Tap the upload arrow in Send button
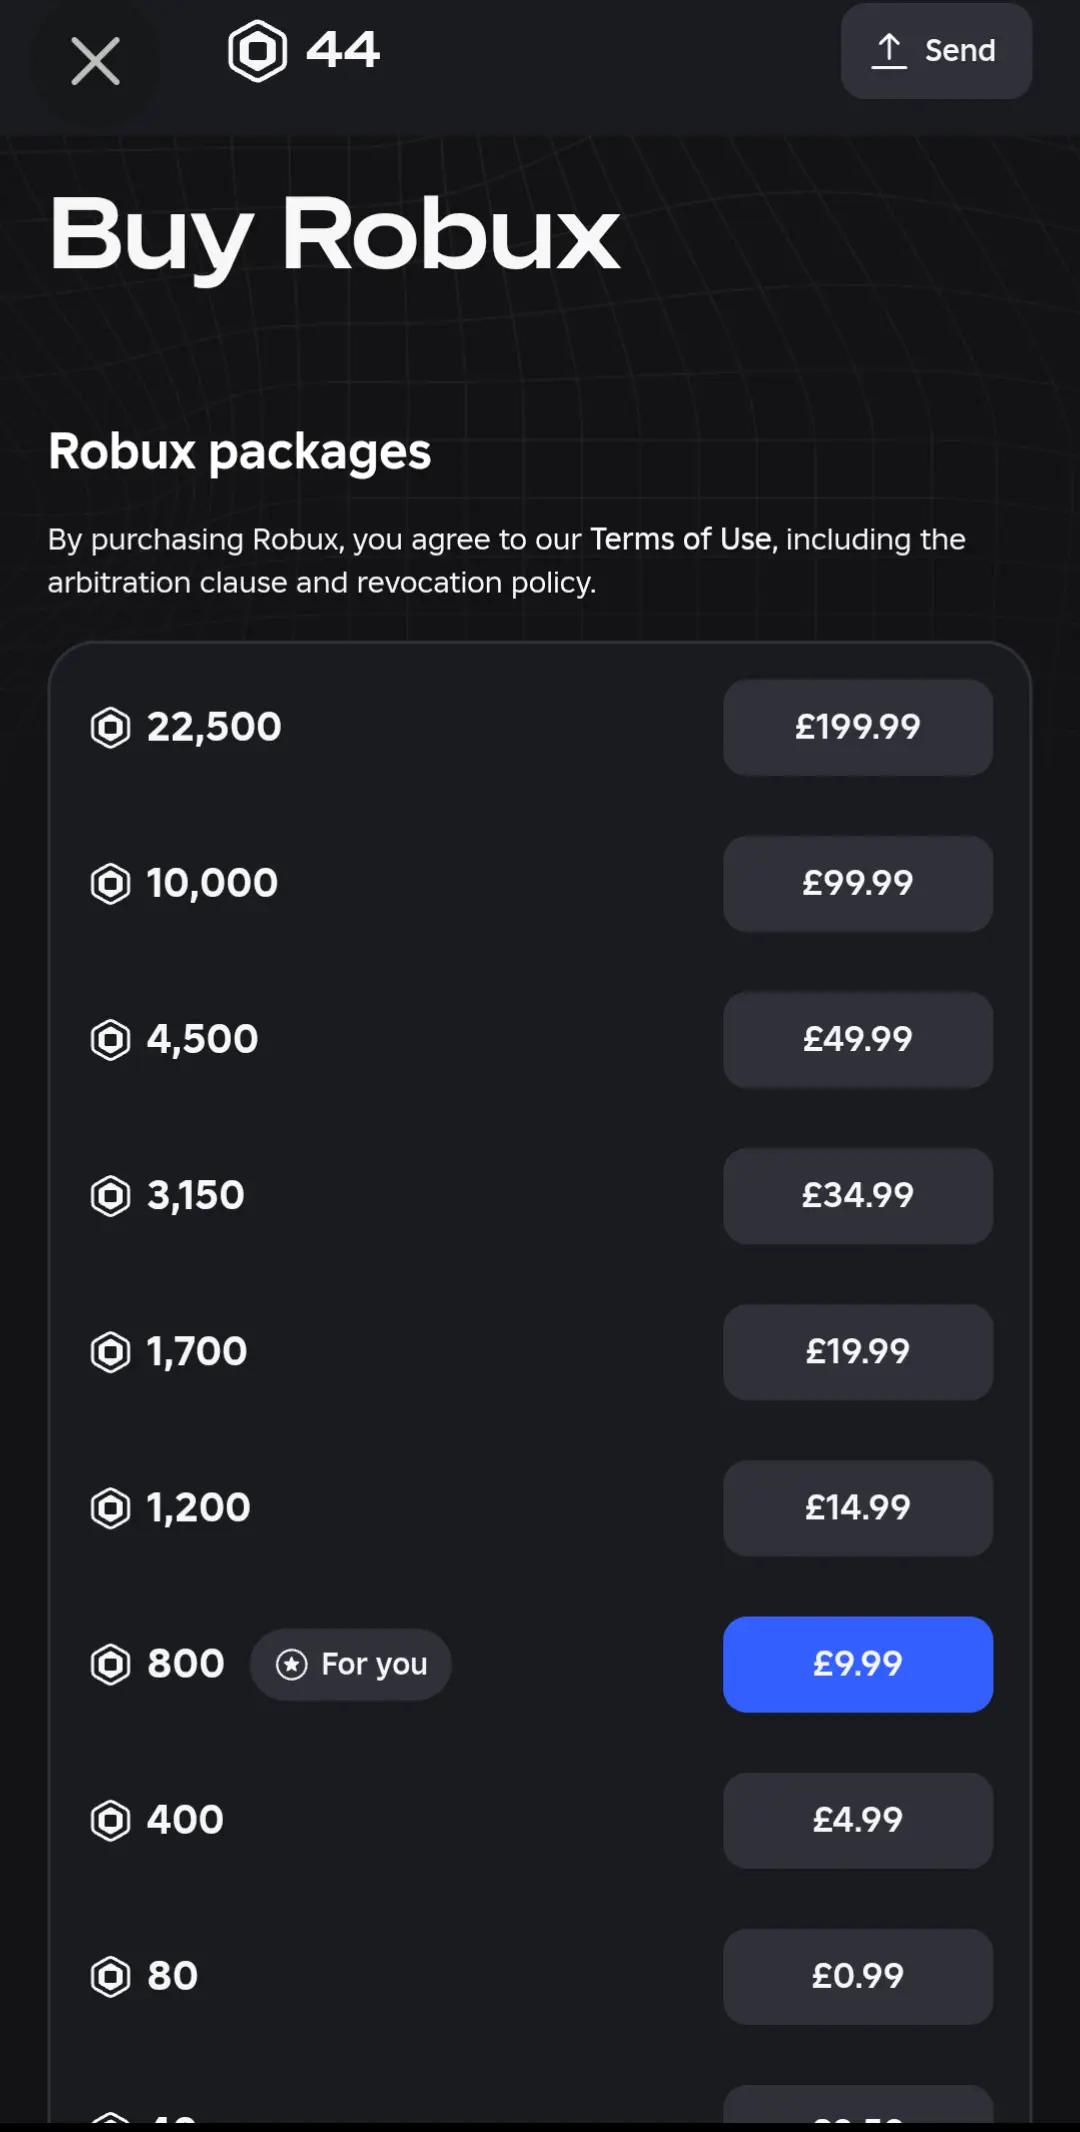 889,51
